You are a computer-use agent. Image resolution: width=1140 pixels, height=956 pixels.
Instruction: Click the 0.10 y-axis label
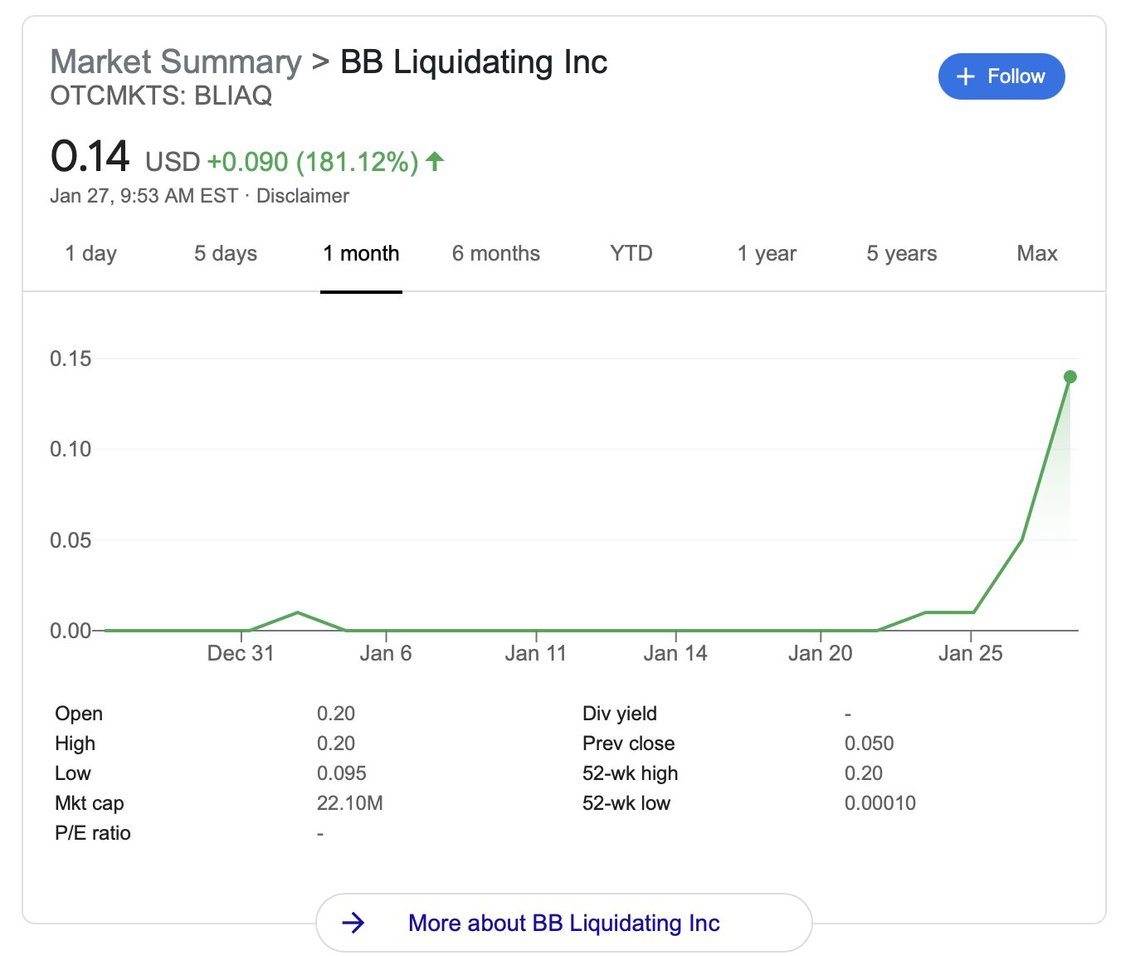pos(71,449)
